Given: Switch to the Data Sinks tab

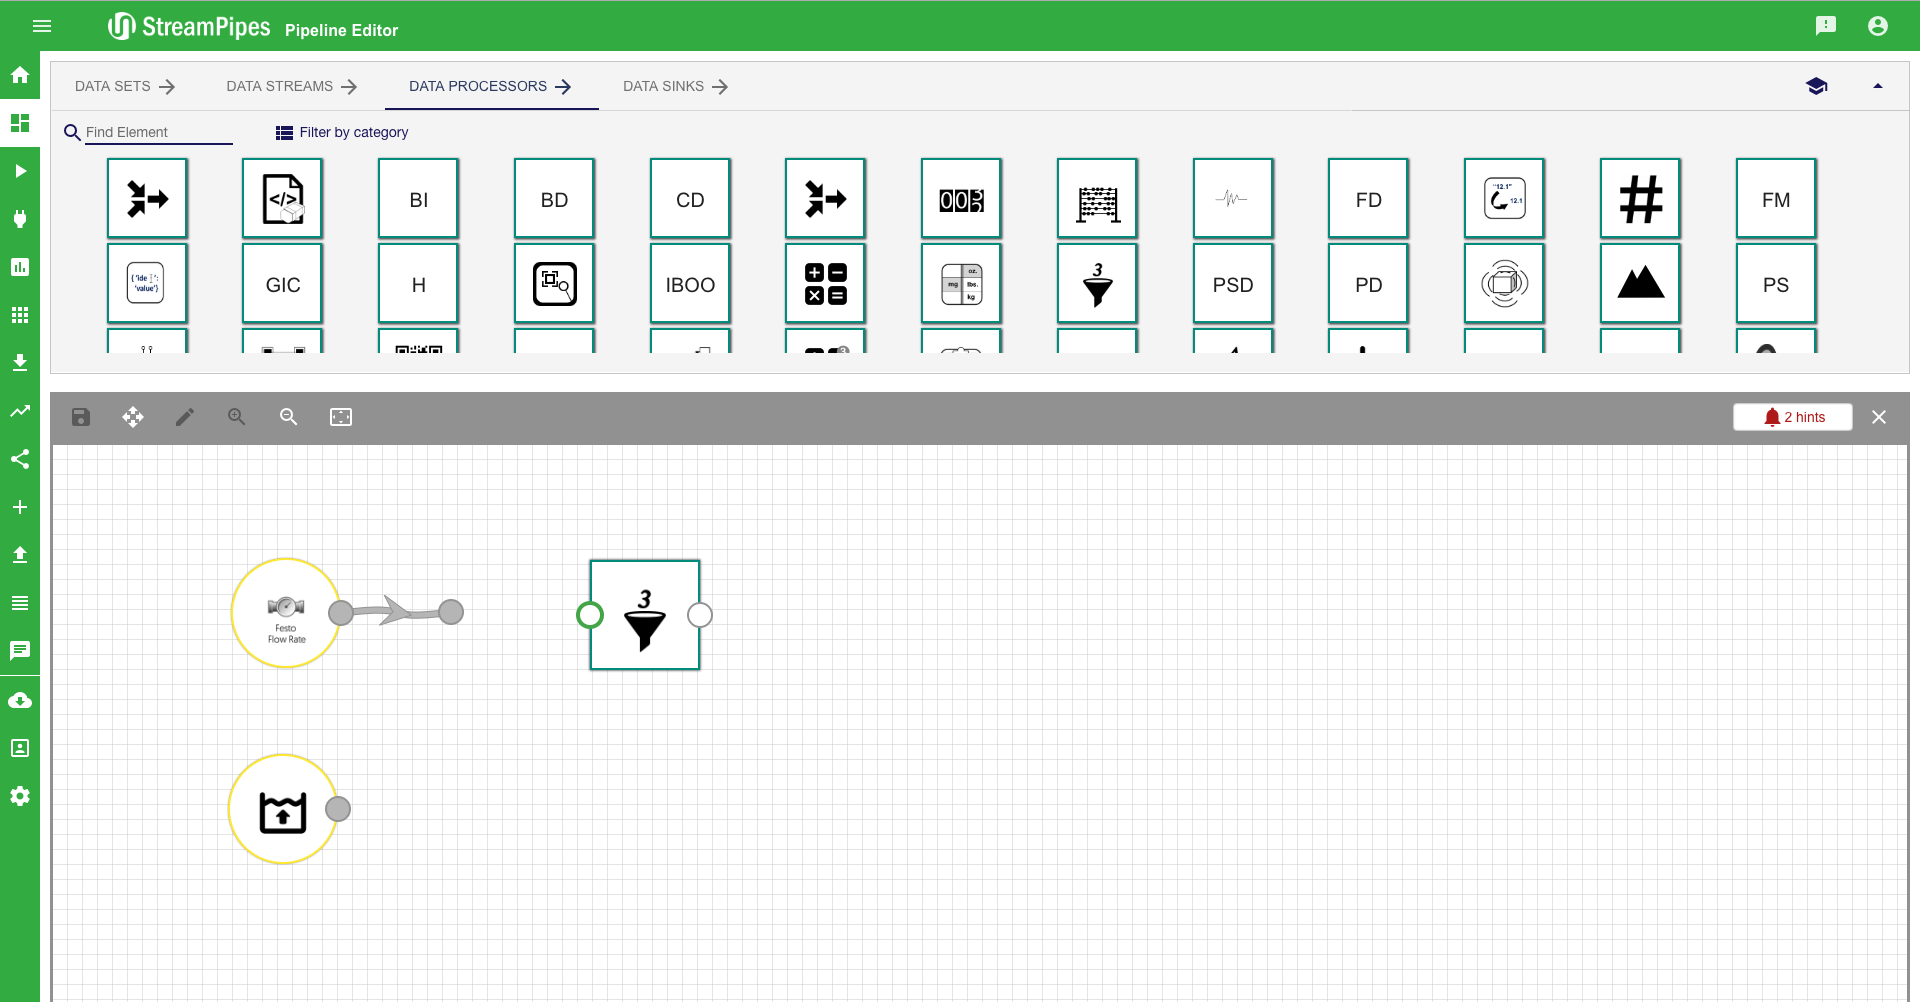Looking at the screenshot, I should pos(675,86).
